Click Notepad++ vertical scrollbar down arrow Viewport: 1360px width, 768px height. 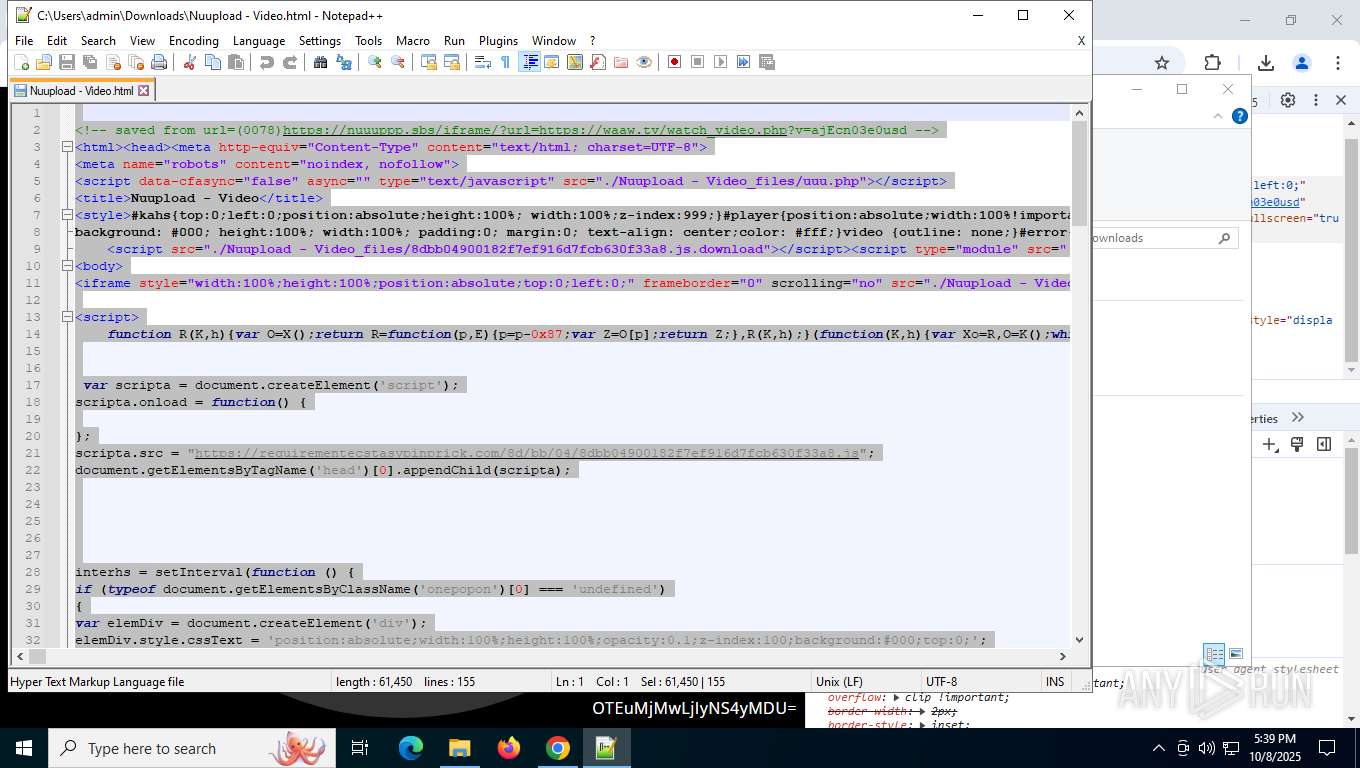1079,640
